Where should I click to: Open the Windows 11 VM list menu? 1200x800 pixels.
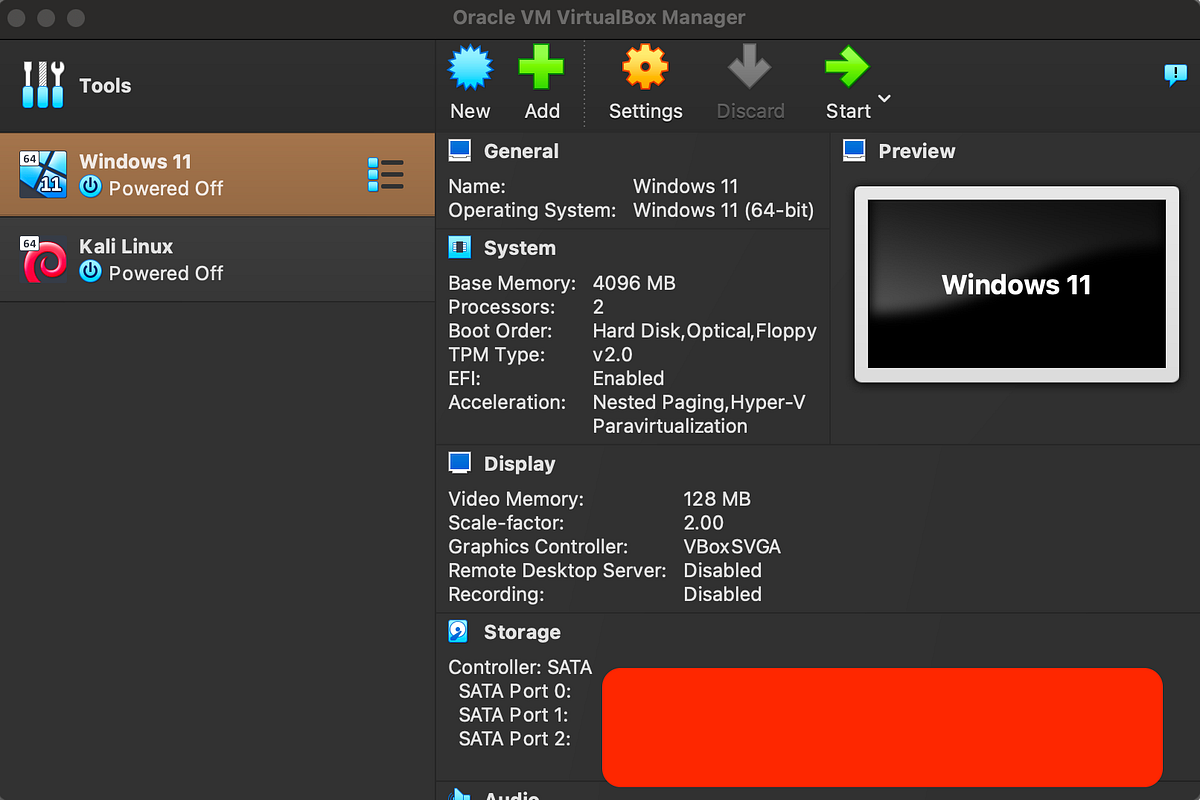[x=386, y=173]
